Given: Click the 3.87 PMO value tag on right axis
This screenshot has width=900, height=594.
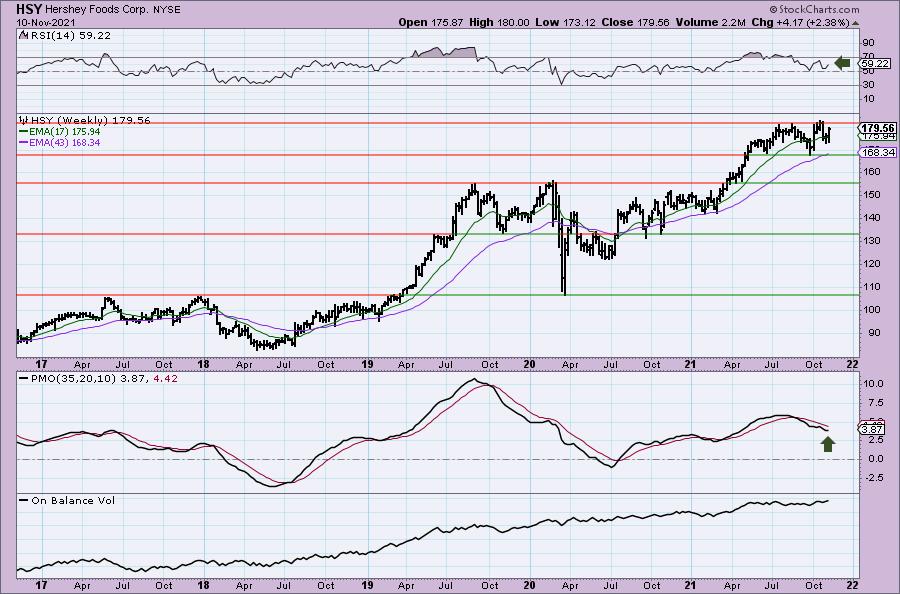Looking at the screenshot, I should (872, 429).
